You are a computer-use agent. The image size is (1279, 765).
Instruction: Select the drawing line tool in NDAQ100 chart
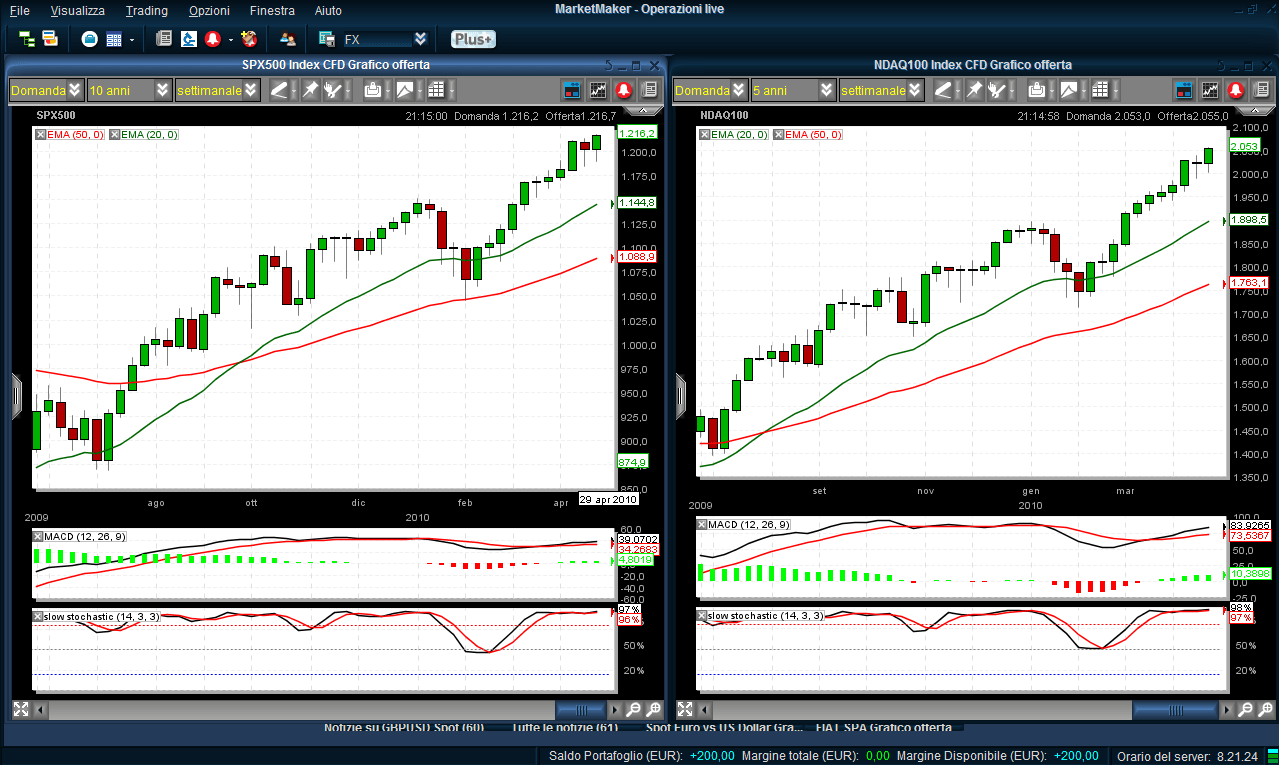pos(943,90)
